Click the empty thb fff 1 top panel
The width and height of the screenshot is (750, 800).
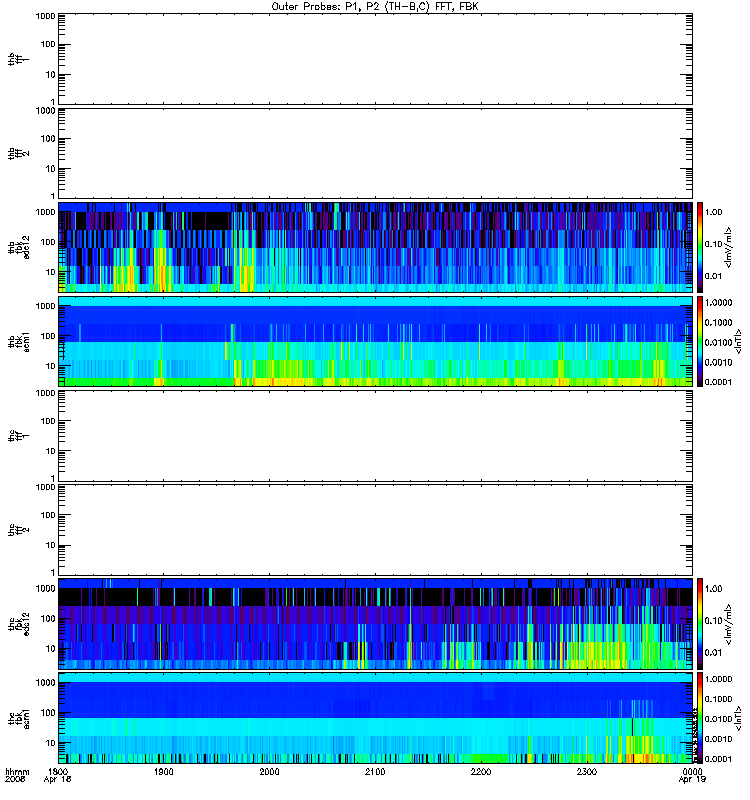point(376,59)
